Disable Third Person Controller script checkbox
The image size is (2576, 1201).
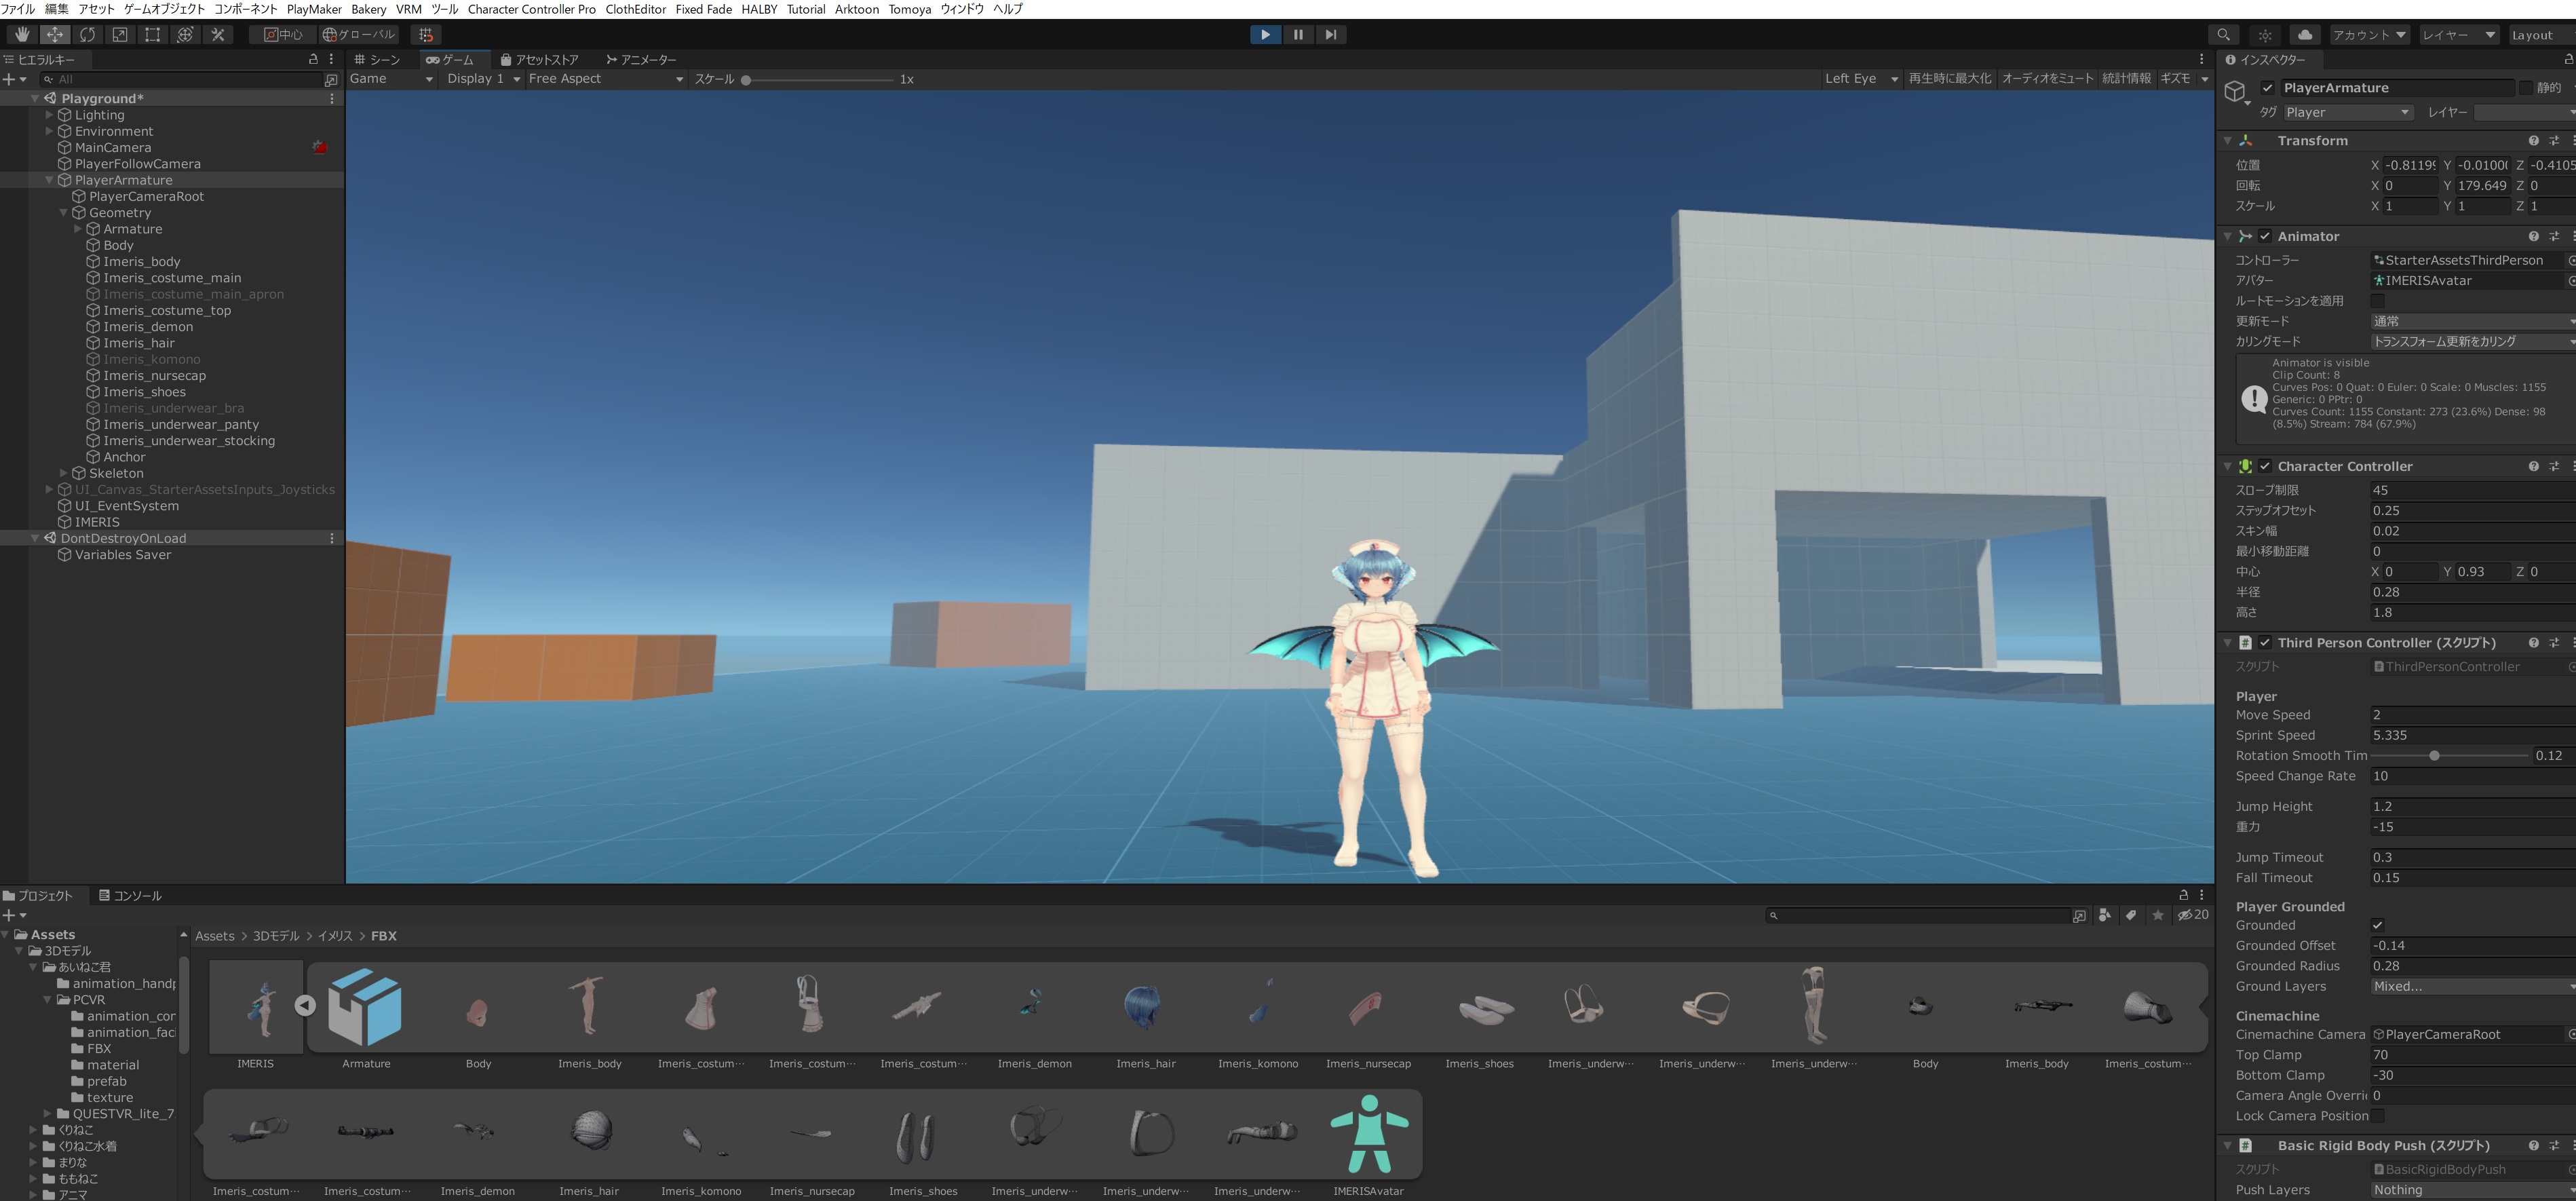pos(2265,643)
